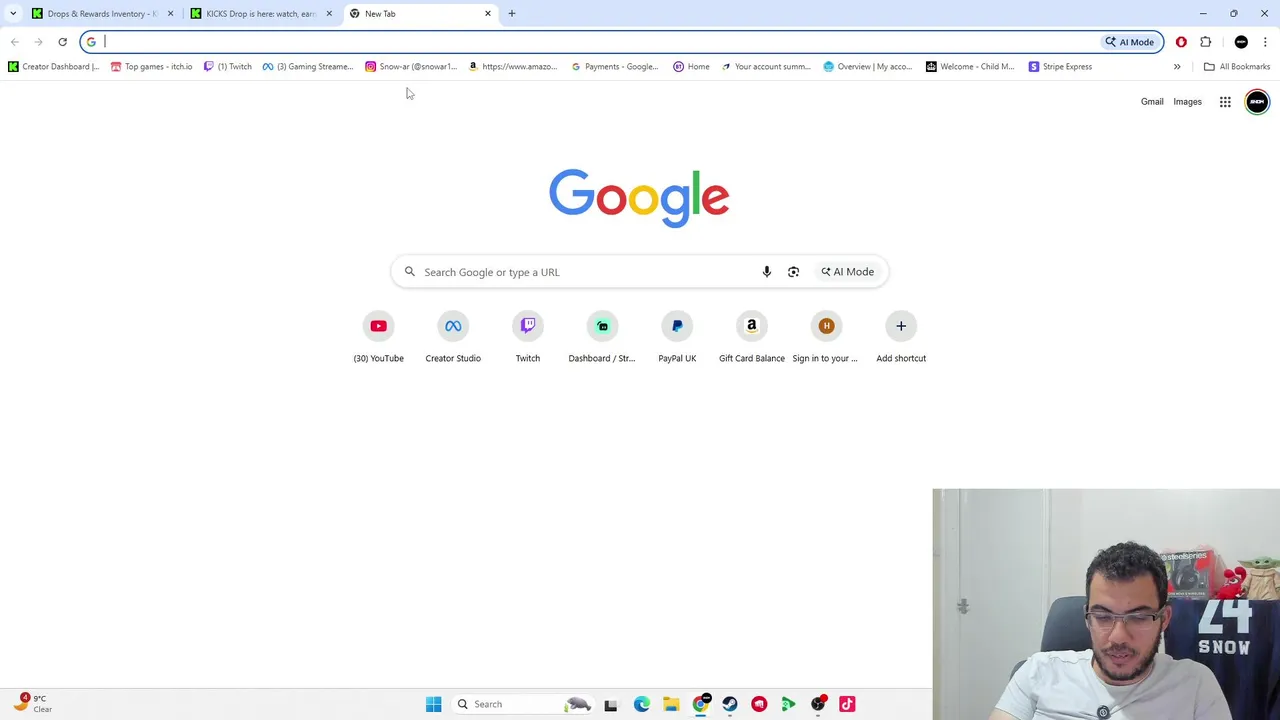Open the Gaming Streame... bookmark

tap(308, 67)
